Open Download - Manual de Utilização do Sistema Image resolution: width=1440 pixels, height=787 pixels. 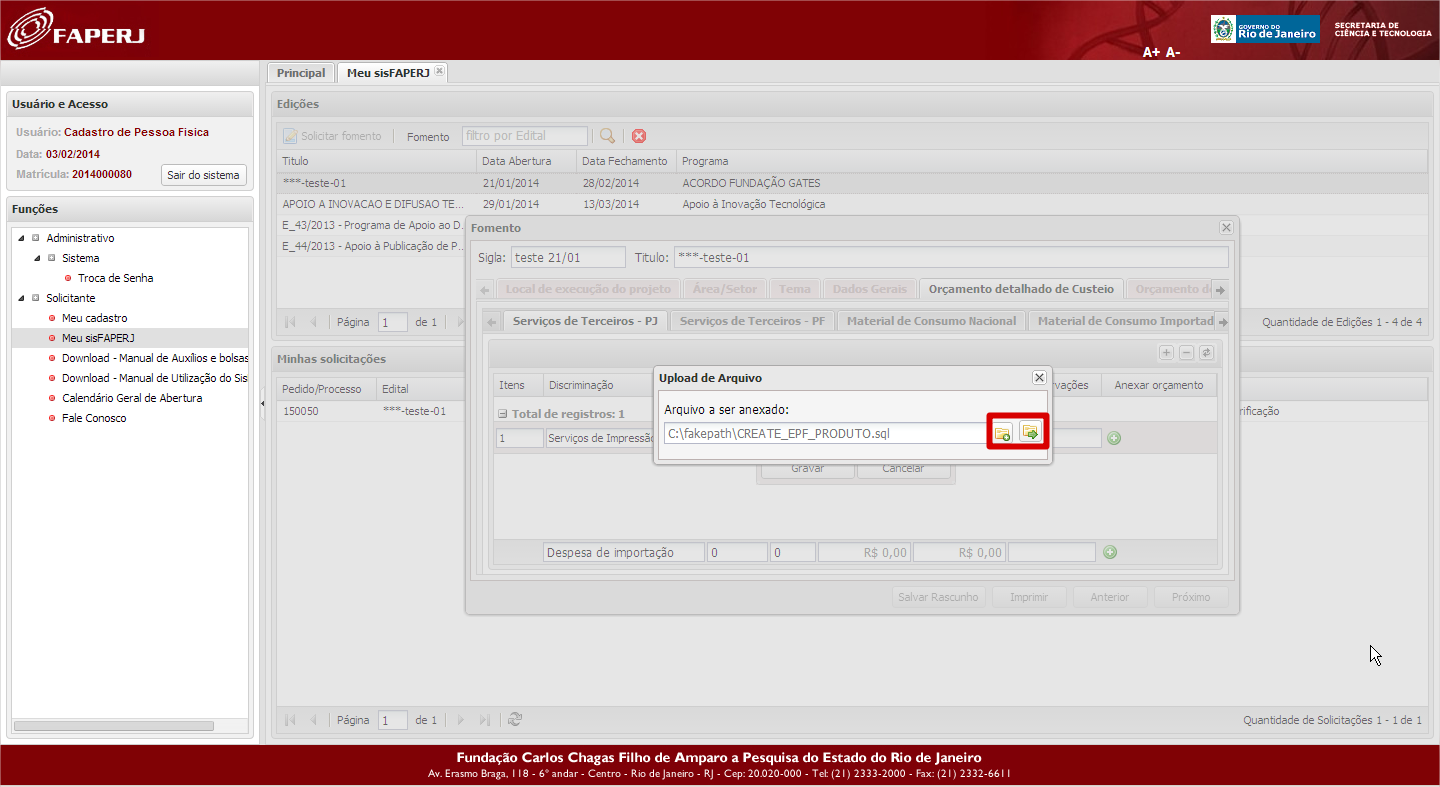click(154, 378)
